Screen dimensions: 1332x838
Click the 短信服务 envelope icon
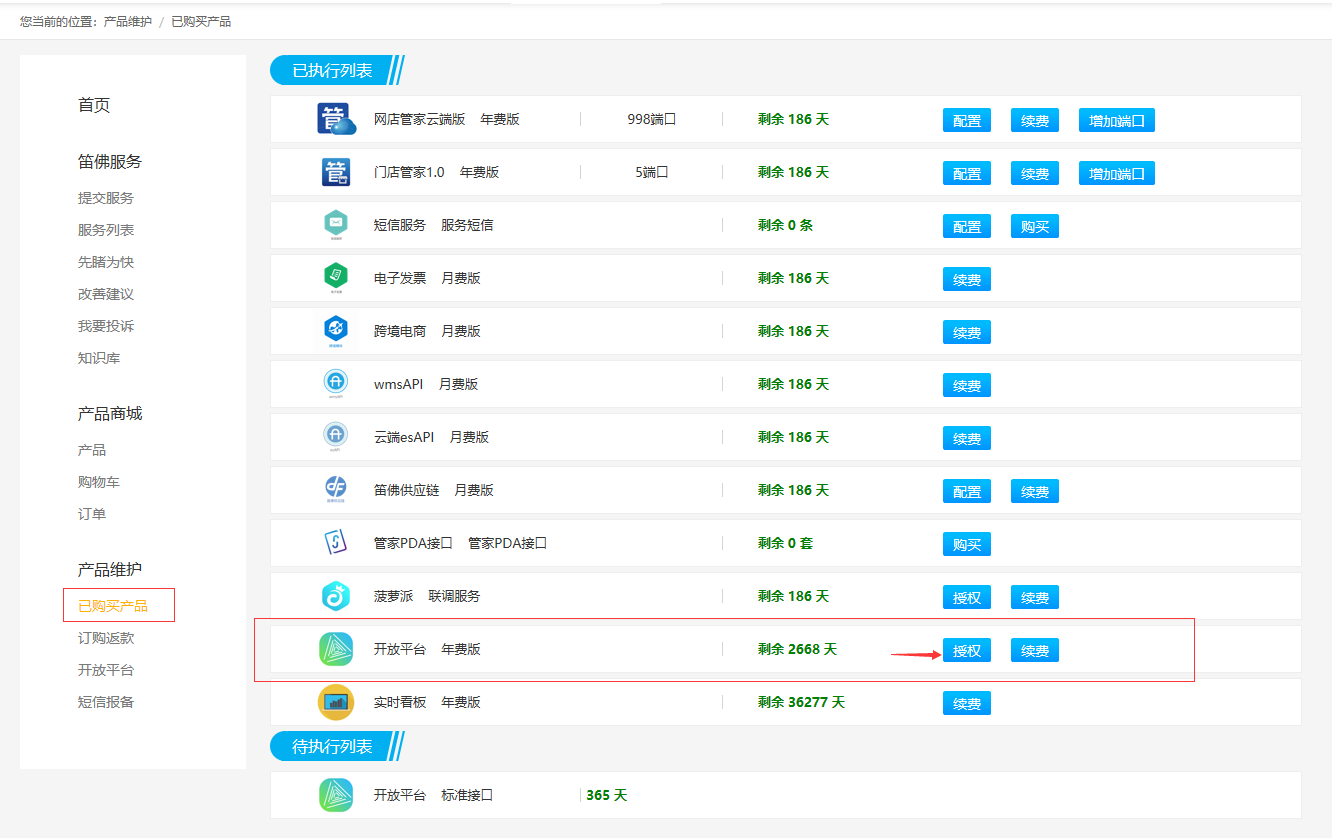pos(336,225)
